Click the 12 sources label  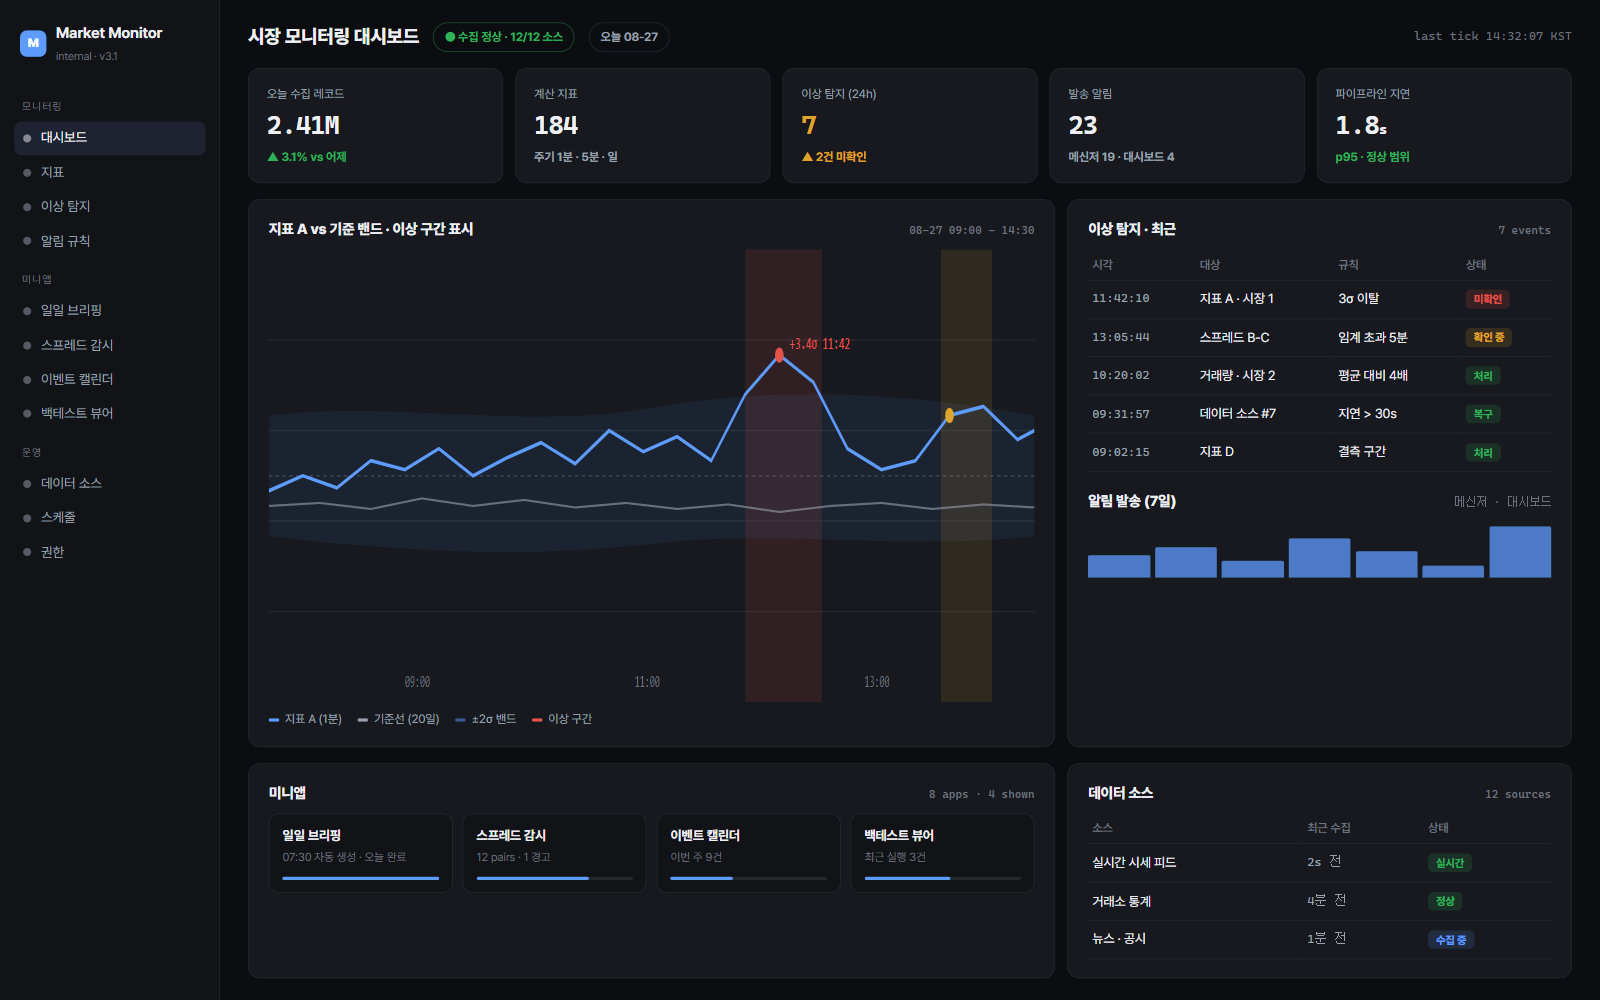(1517, 795)
